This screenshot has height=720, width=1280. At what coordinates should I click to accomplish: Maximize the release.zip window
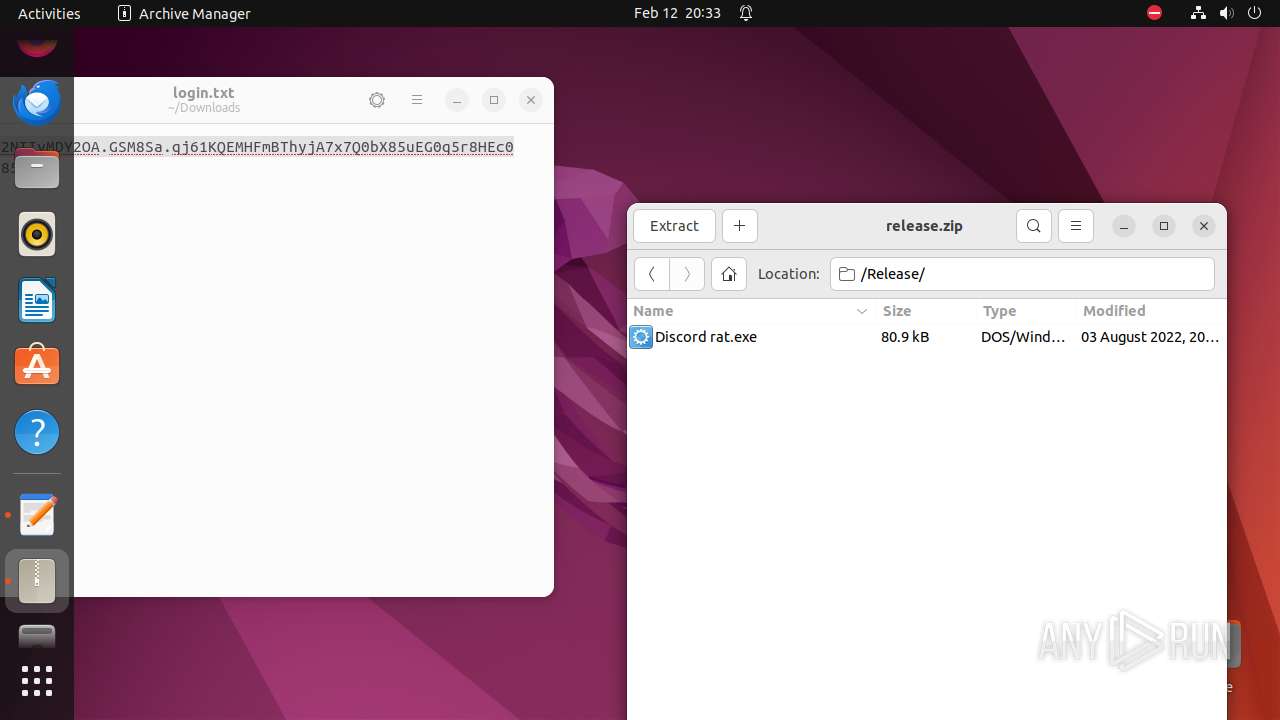(1164, 226)
